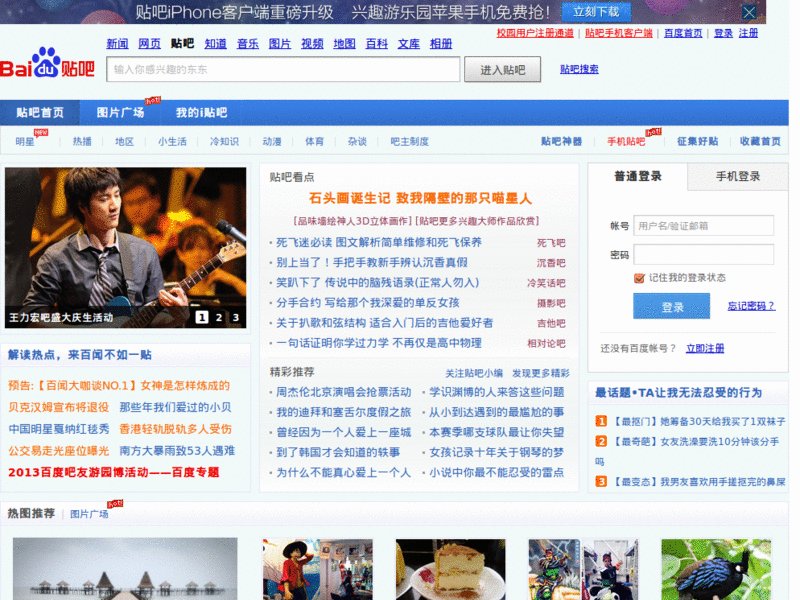Focus the 密码 password field

[x=704, y=255]
